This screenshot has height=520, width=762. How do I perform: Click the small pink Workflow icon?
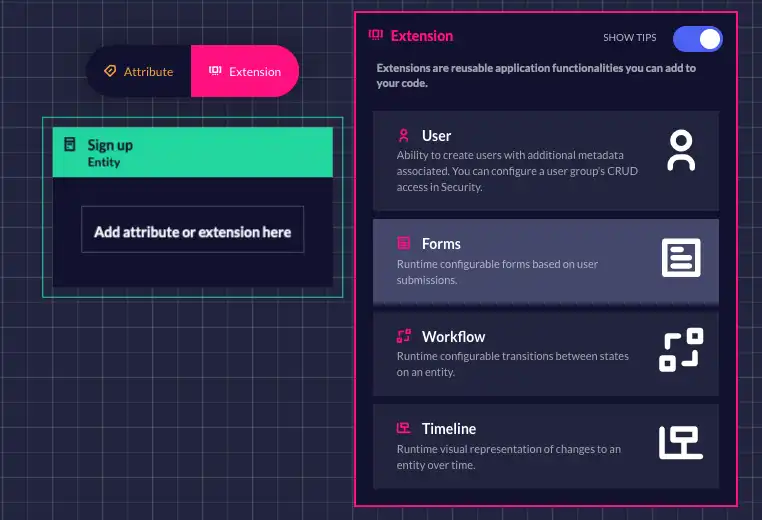(x=403, y=337)
